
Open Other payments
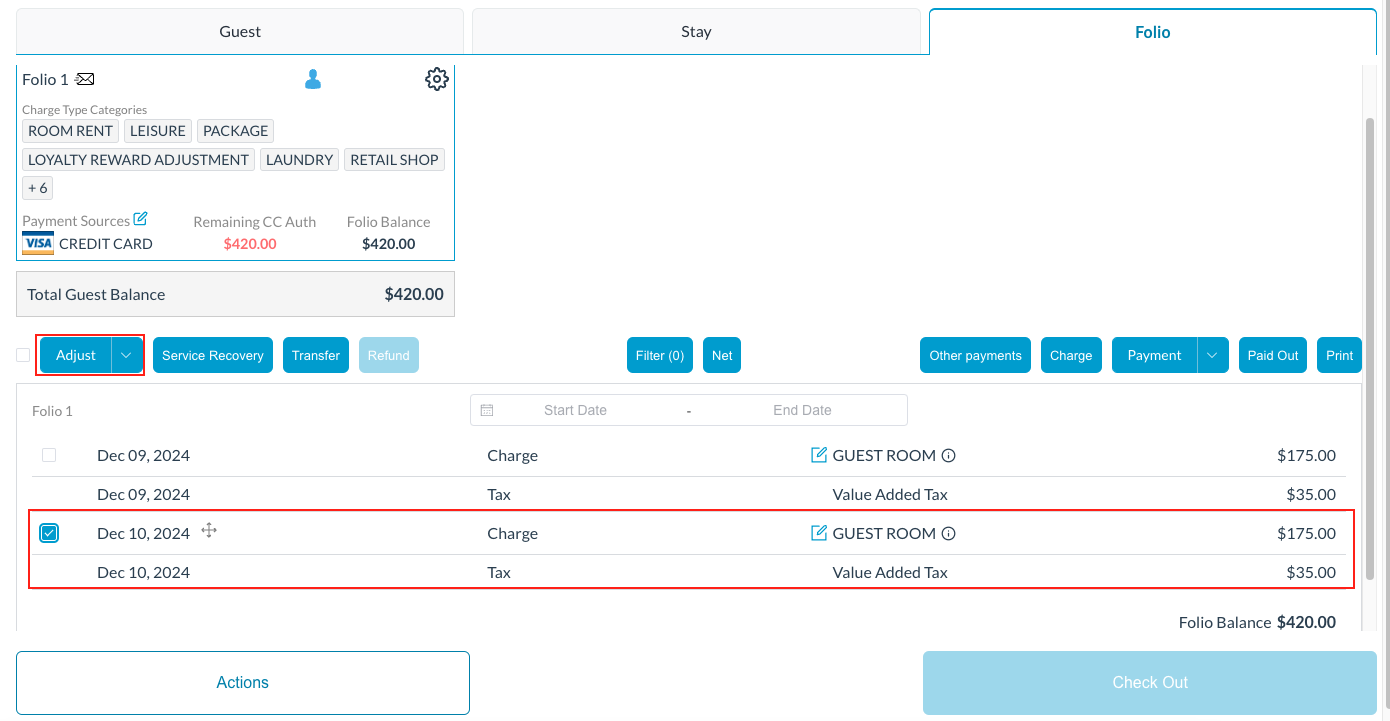coord(974,355)
